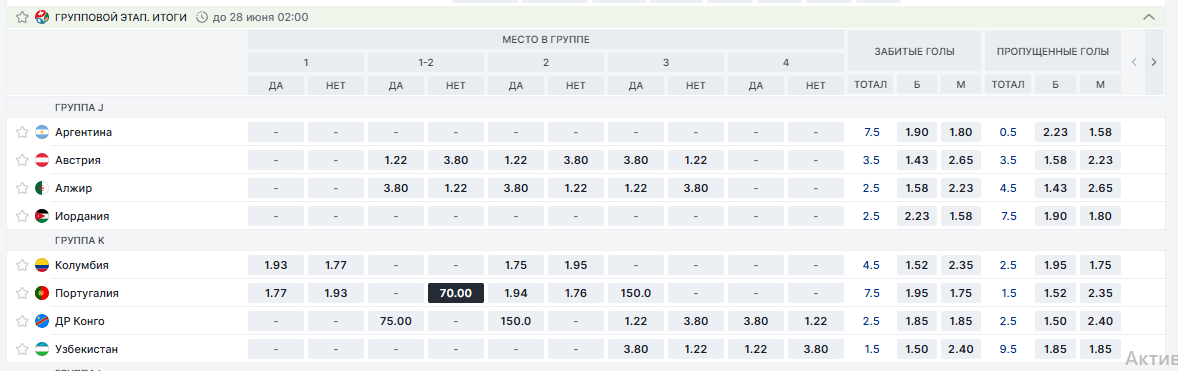Click the star beside Групповой этап. Итоги

(23, 17)
